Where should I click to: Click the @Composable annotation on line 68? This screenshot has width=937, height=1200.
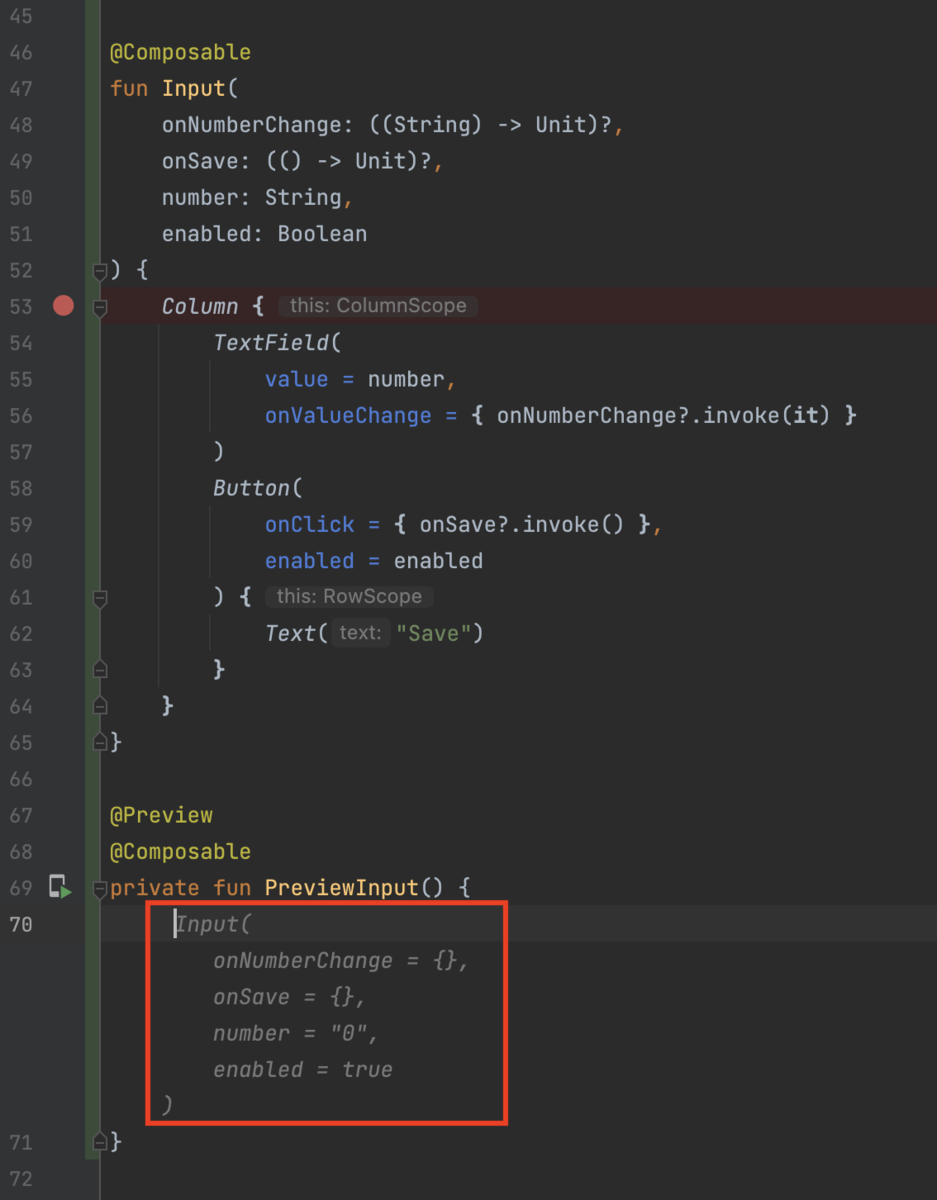point(180,852)
